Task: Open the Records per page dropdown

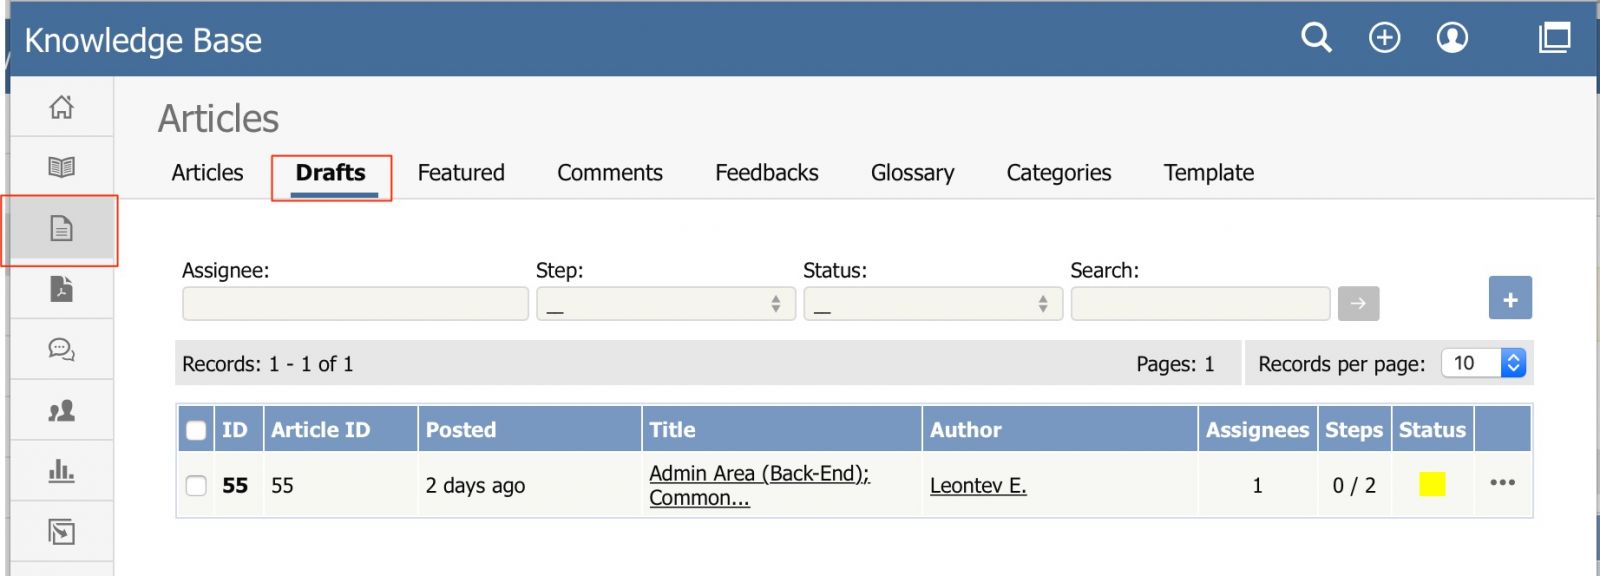Action: [1483, 363]
